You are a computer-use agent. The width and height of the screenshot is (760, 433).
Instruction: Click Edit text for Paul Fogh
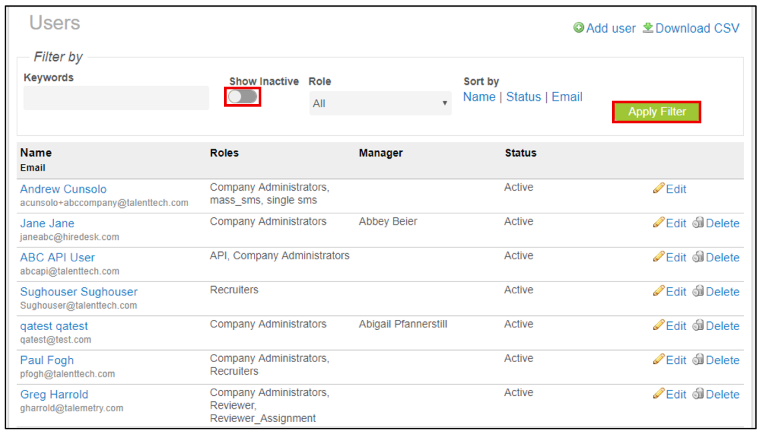[x=676, y=360]
